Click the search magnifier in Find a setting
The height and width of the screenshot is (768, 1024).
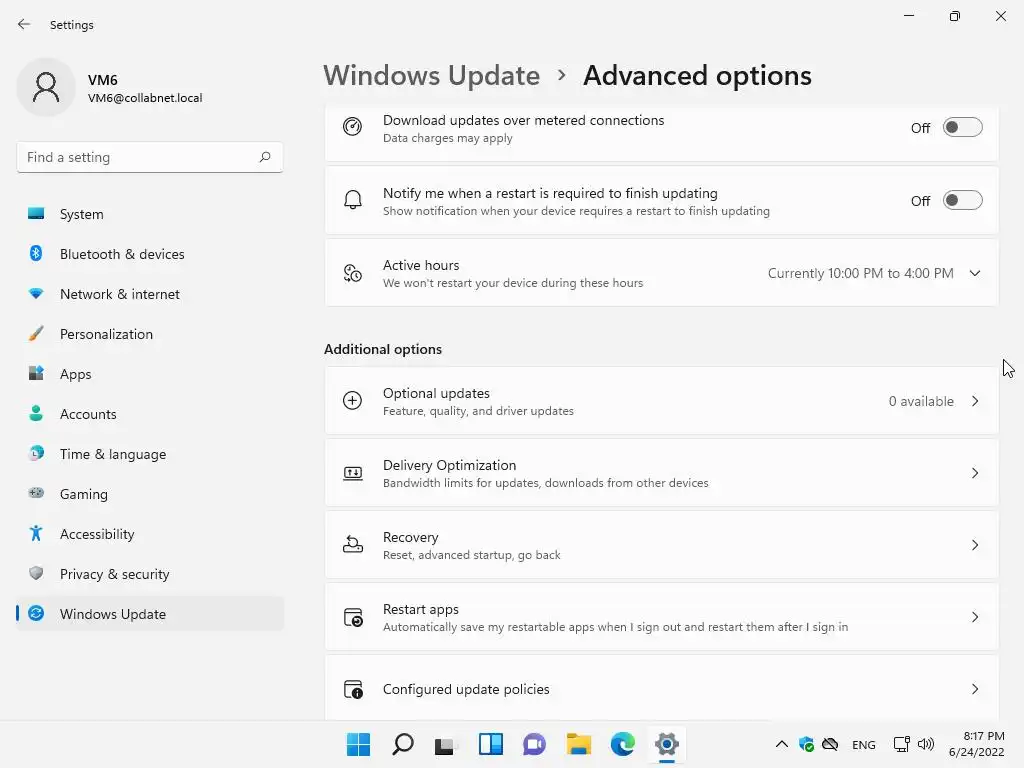click(x=264, y=157)
